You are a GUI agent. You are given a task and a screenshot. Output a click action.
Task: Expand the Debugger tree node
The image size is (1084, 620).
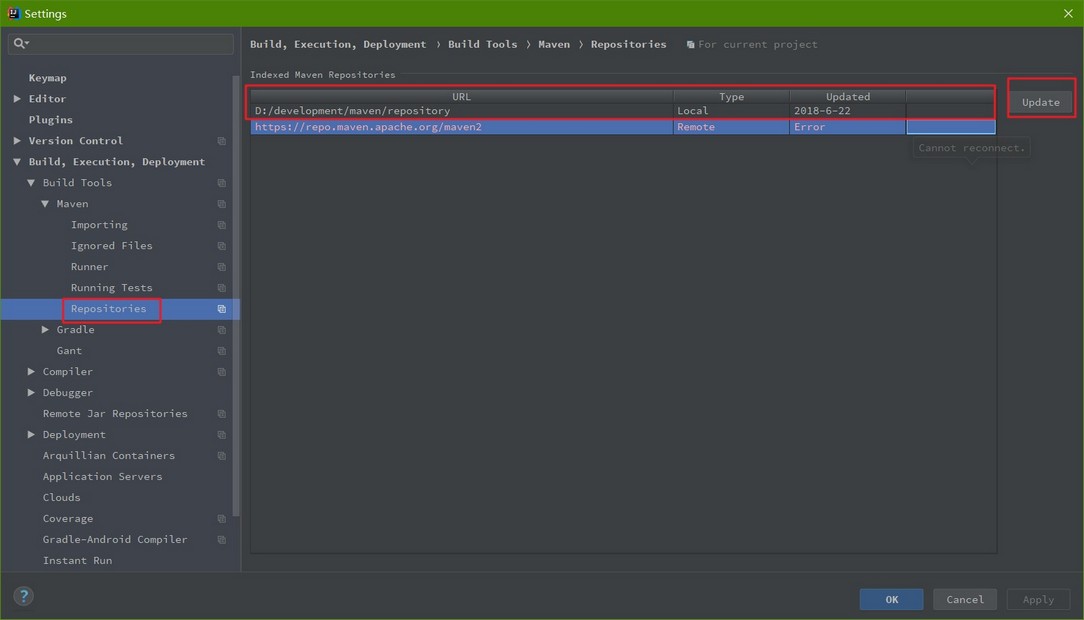[x=31, y=393]
